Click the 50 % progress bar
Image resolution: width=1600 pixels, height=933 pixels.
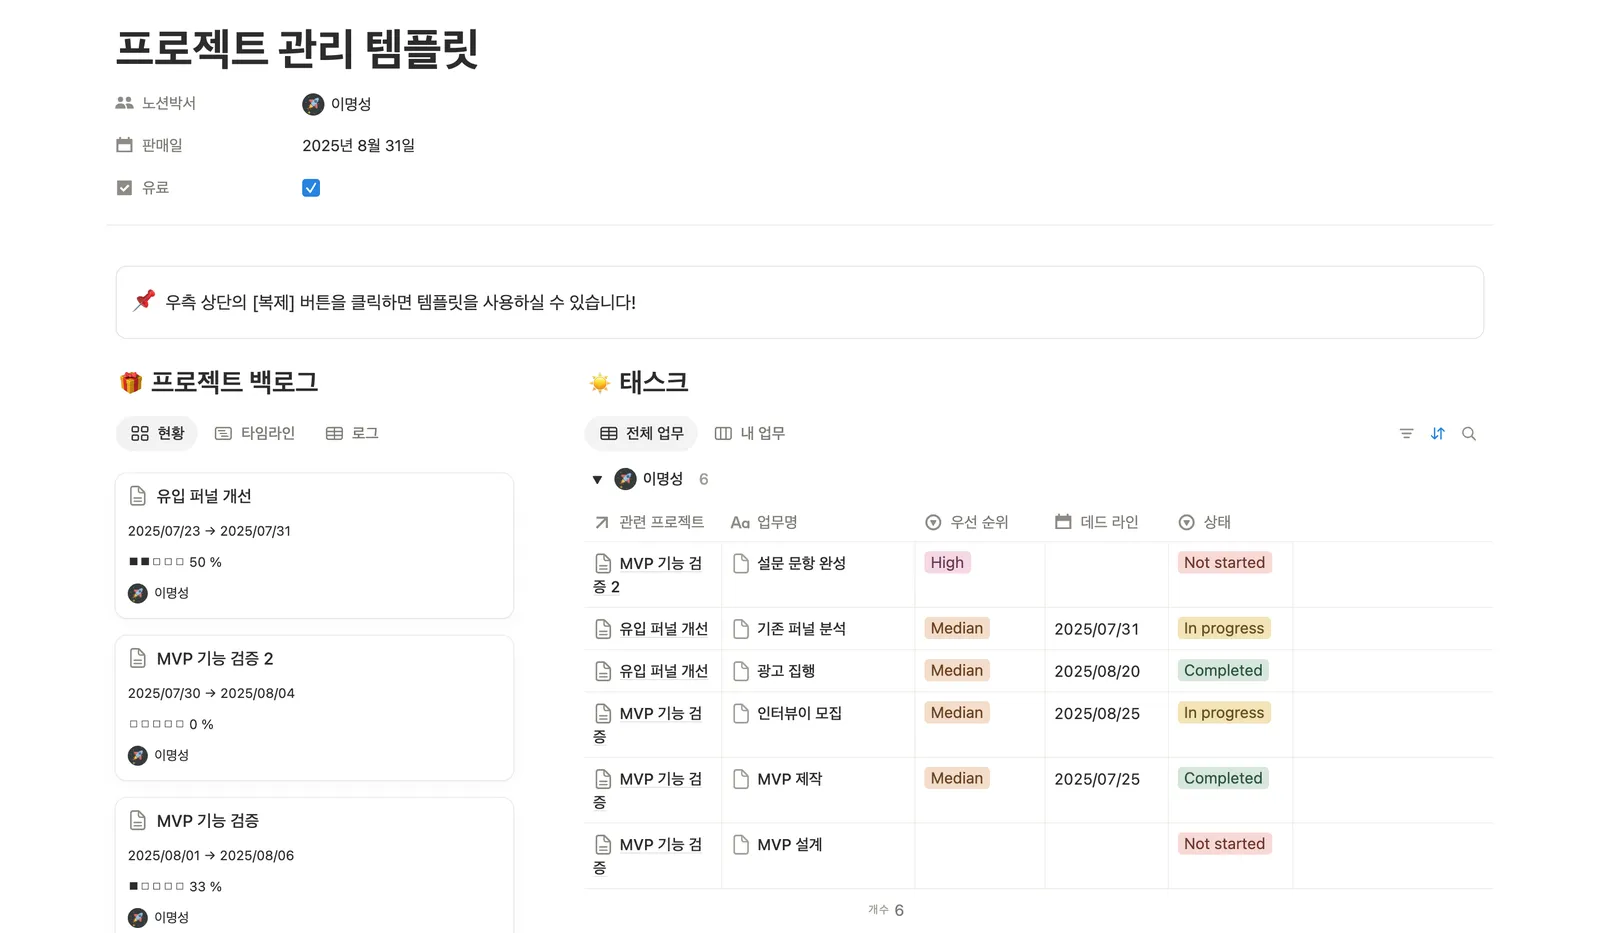pyautogui.click(x=157, y=562)
